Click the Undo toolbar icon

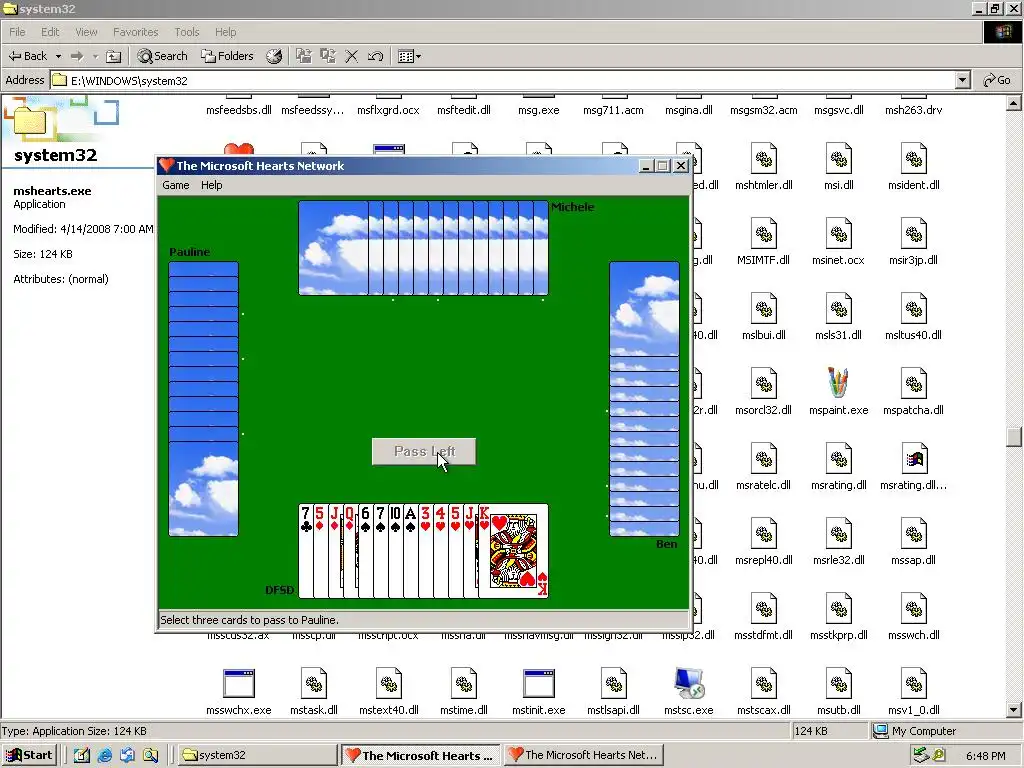pyautogui.click(x=376, y=56)
